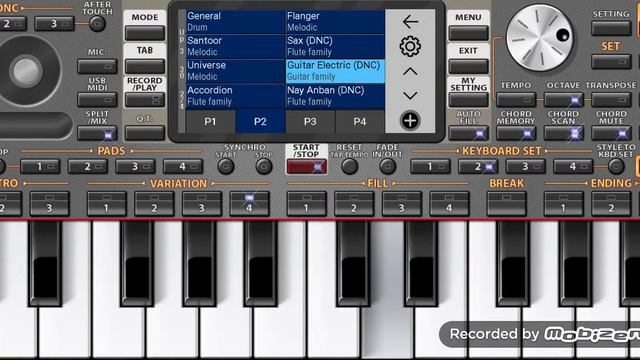This screenshot has width=640, height=360.
Task: Select VARIATION 1
Action: pyautogui.click(x=107, y=203)
